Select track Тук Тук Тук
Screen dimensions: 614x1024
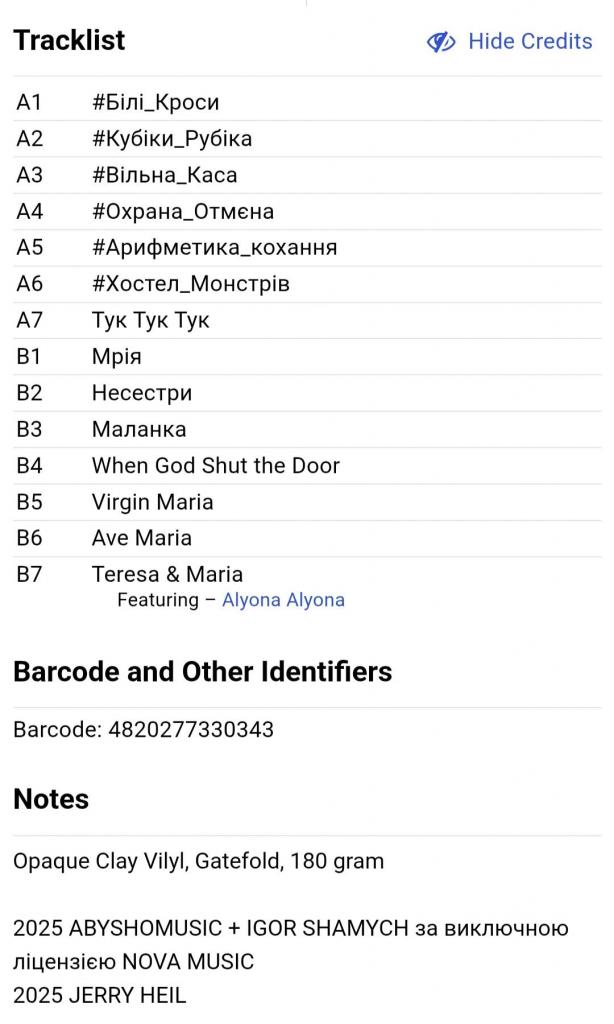coord(150,320)
